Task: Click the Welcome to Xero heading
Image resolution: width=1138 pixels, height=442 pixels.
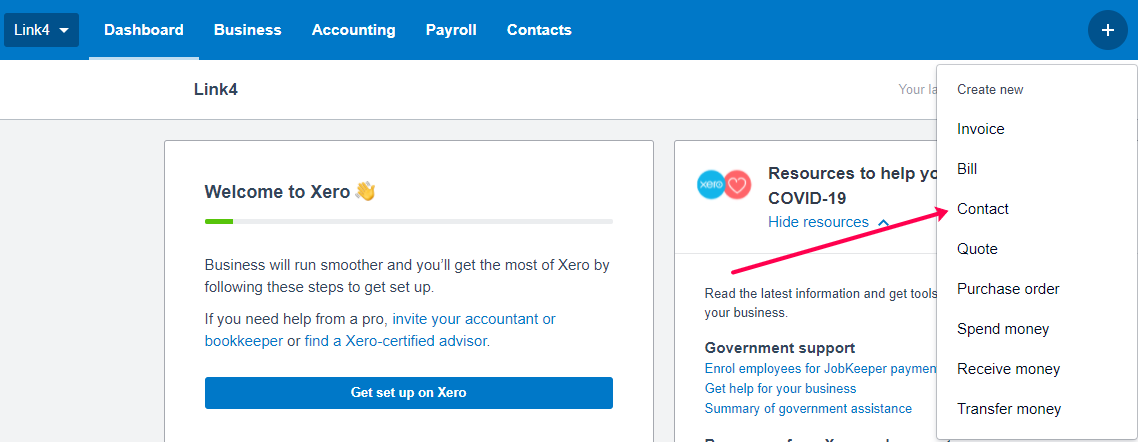Action: point(290,192)
